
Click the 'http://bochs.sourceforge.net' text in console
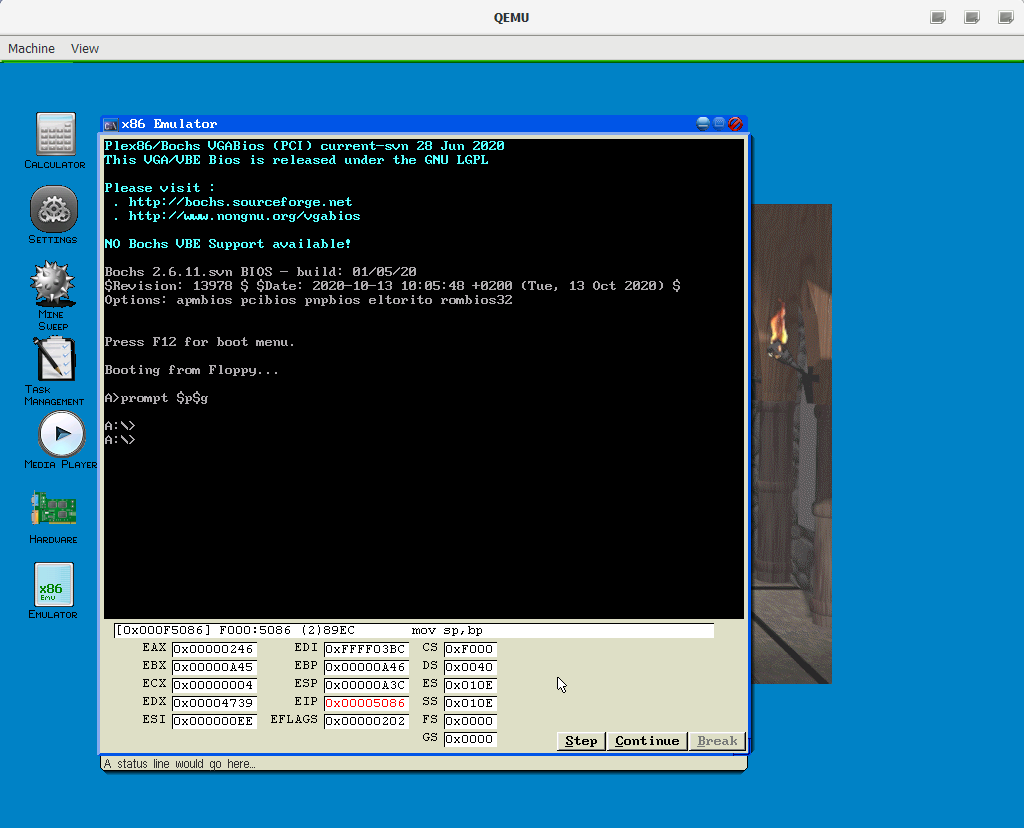(x=240, y=202)
